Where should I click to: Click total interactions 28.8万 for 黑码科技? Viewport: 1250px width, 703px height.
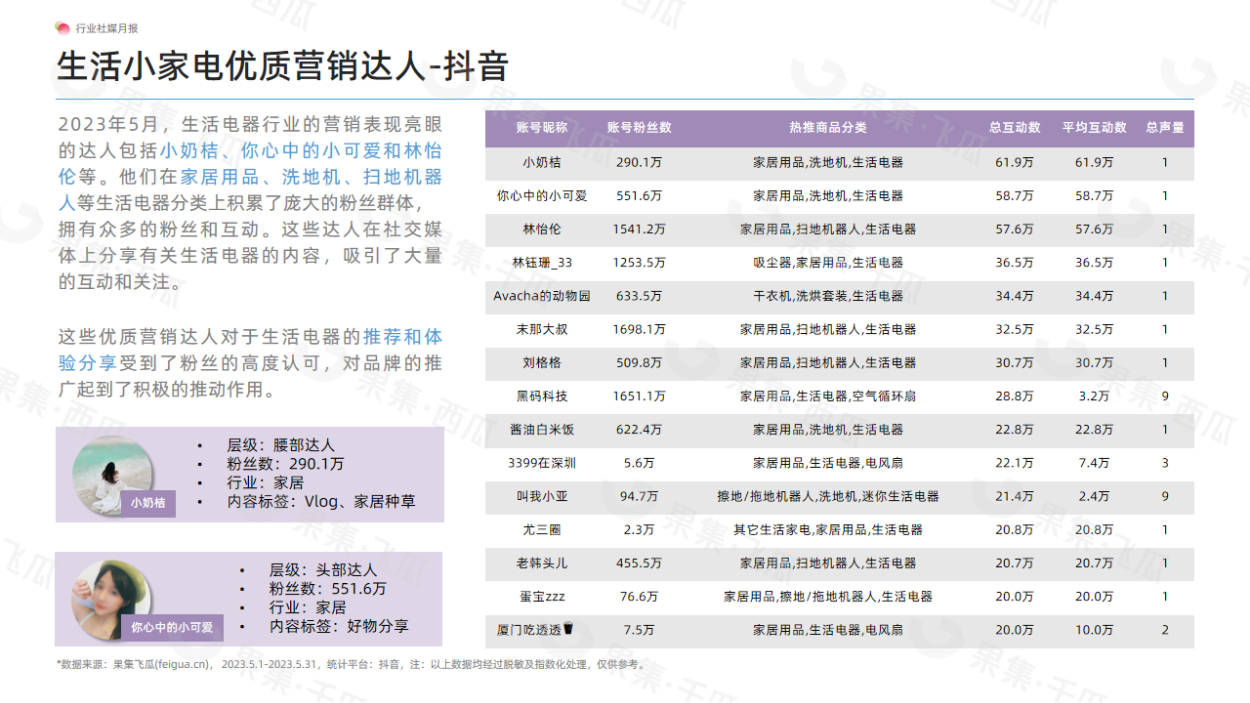coord(1015,396)
